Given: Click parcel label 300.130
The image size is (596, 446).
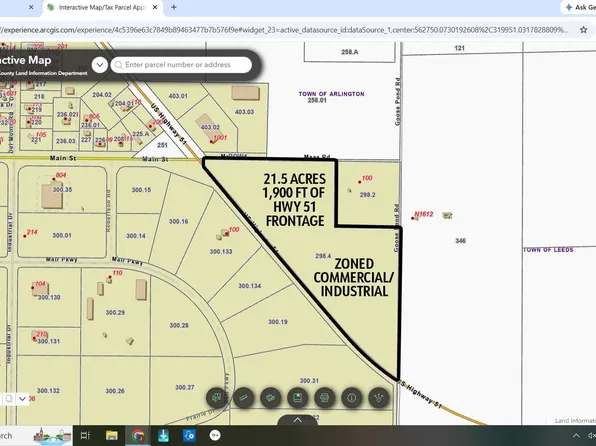Looking at the screenshot, I should [49, 297].
